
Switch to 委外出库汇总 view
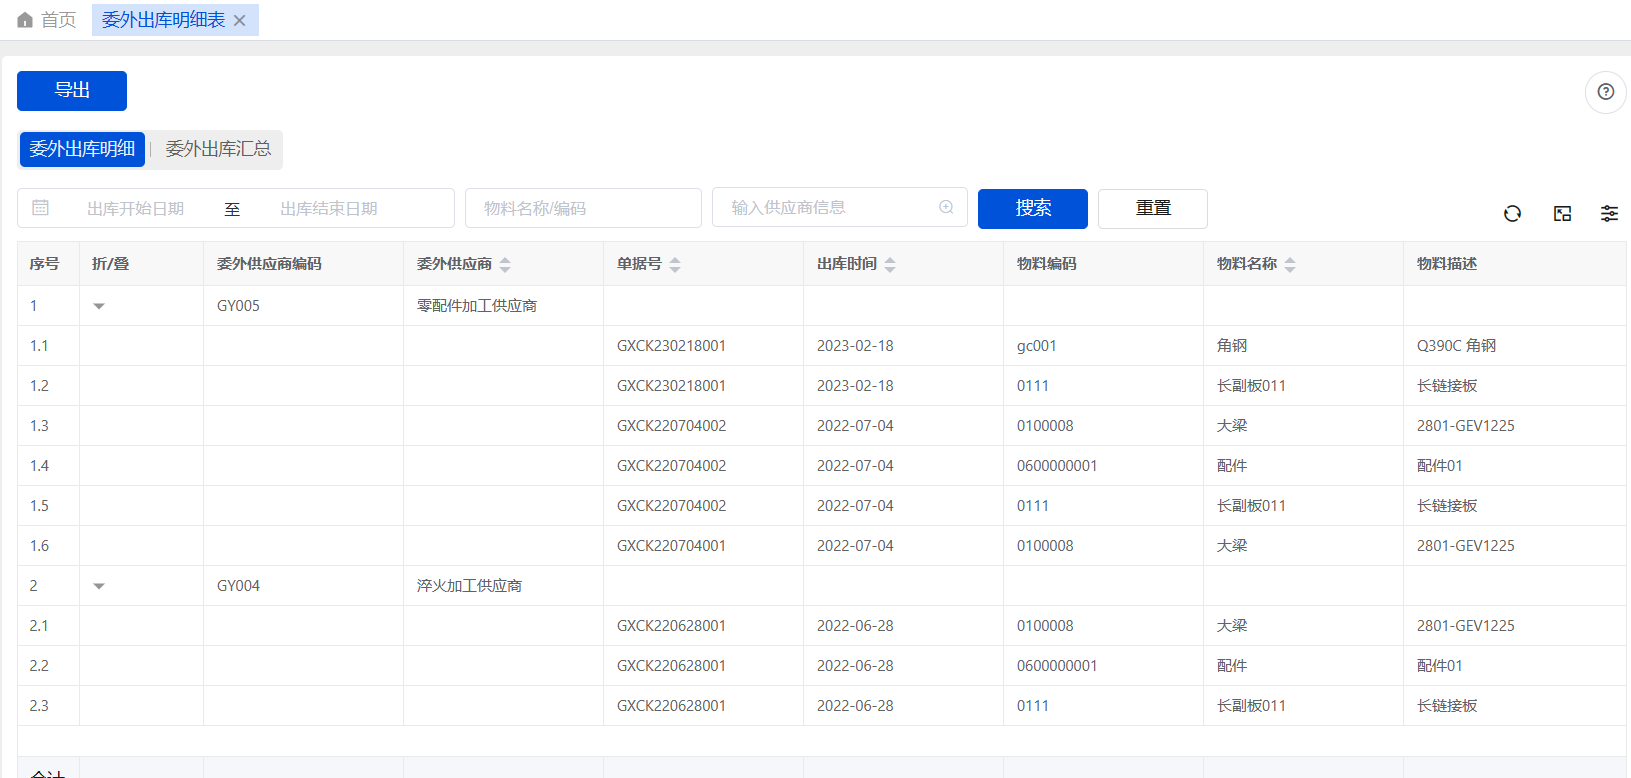(x=218, y=149)
